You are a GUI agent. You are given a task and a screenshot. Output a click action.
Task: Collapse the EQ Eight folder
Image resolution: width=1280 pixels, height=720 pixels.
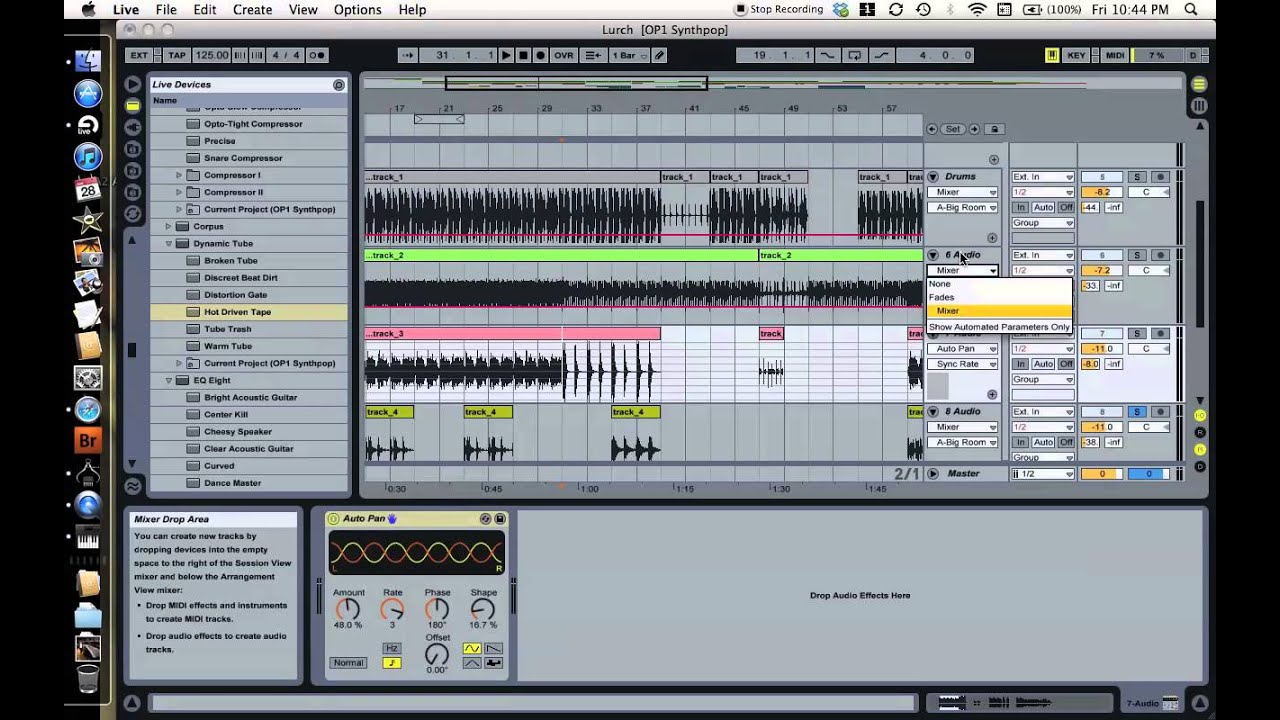pos(169,380)
